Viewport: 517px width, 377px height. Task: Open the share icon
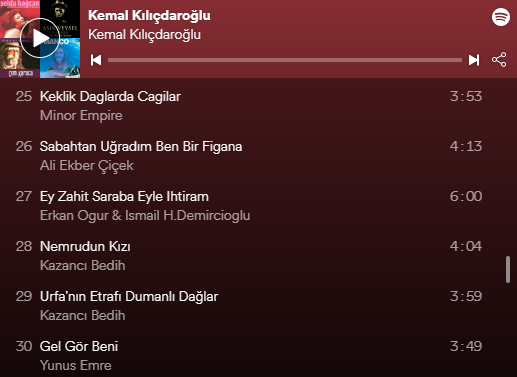(x=499, y=60)
